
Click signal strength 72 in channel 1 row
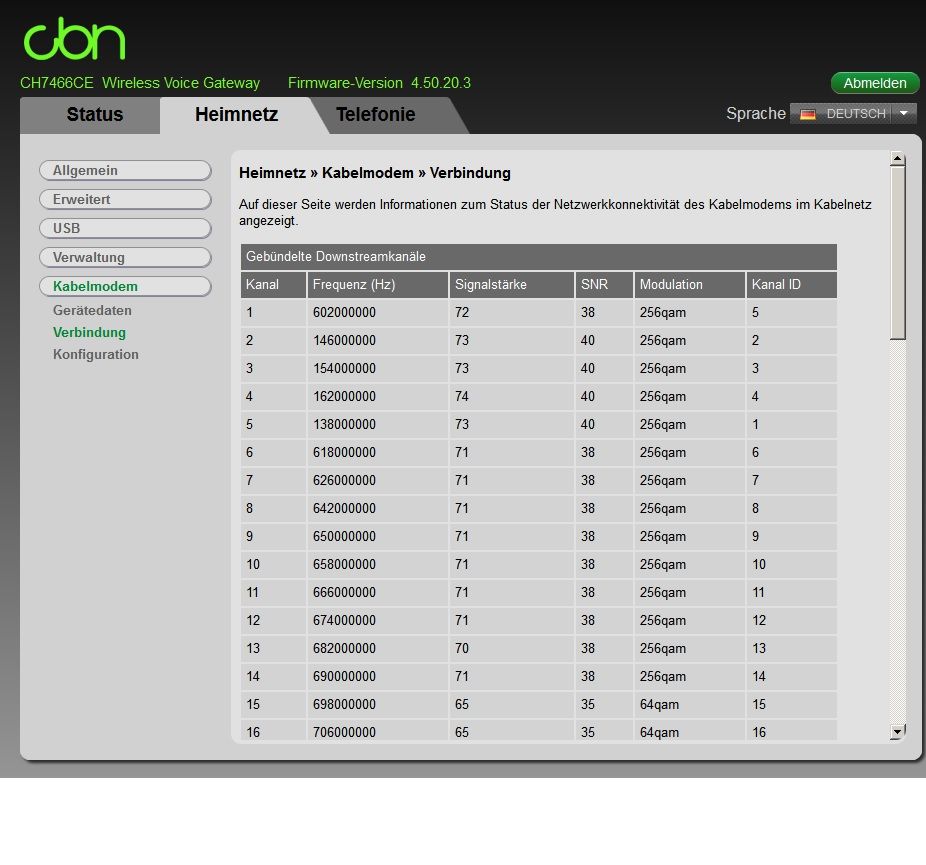tap(462, 312)
